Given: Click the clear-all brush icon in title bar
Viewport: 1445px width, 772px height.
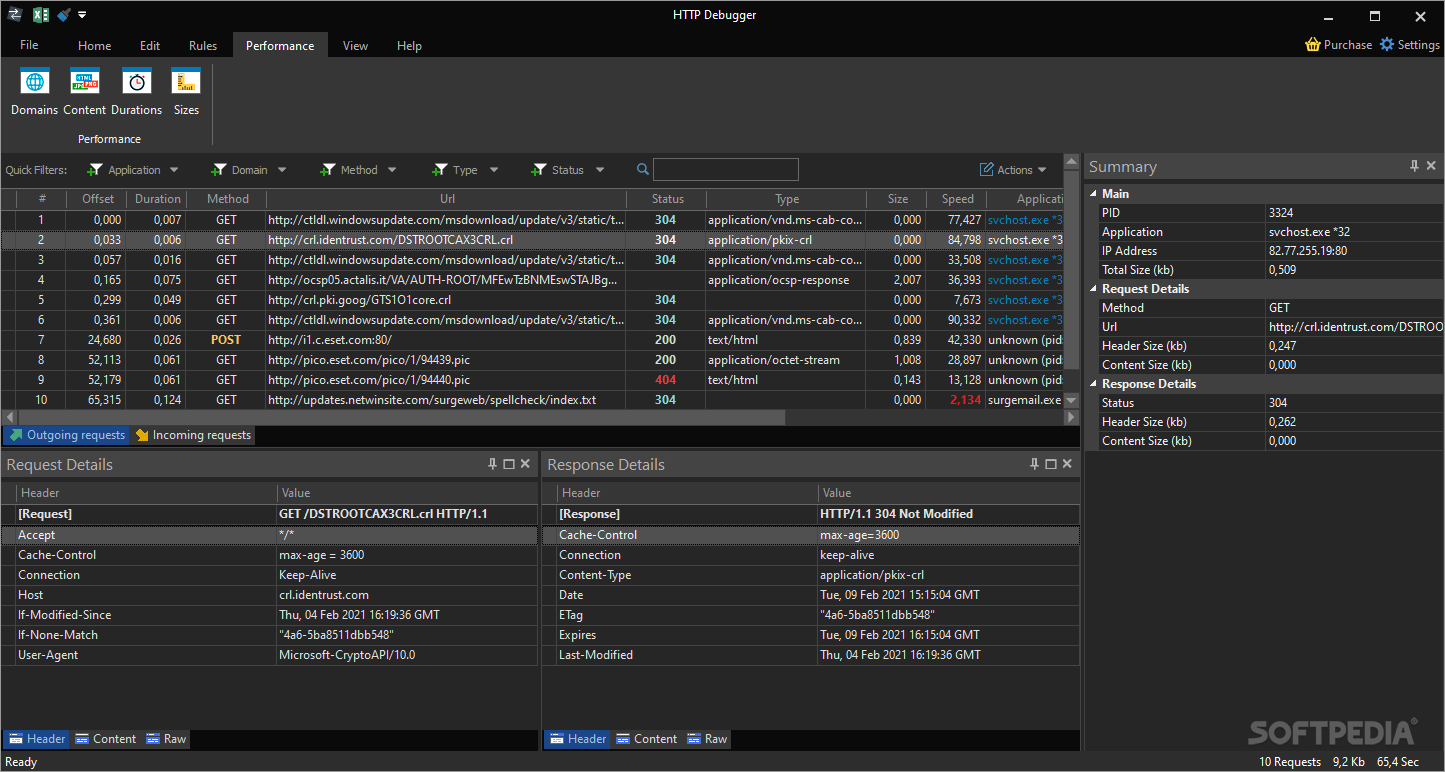Looking at the screenshot, I should tap(64, 15).
